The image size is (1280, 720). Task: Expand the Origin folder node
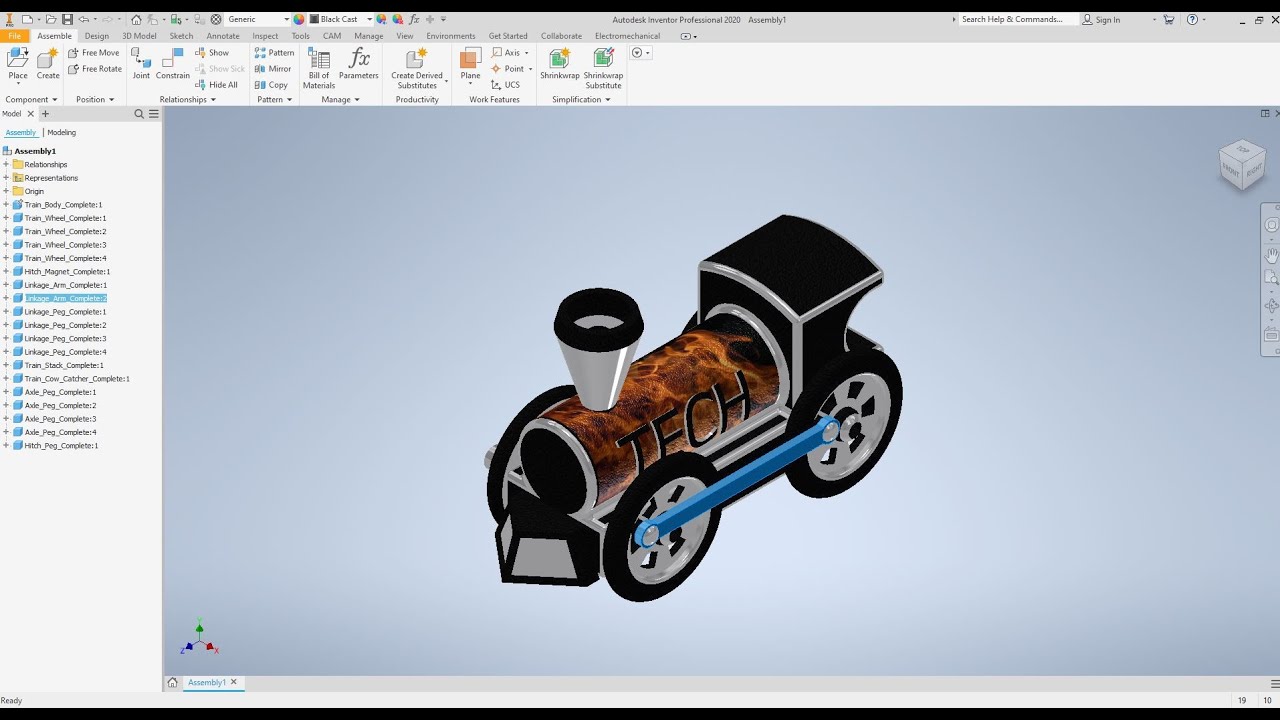click(x=6, y=191)
